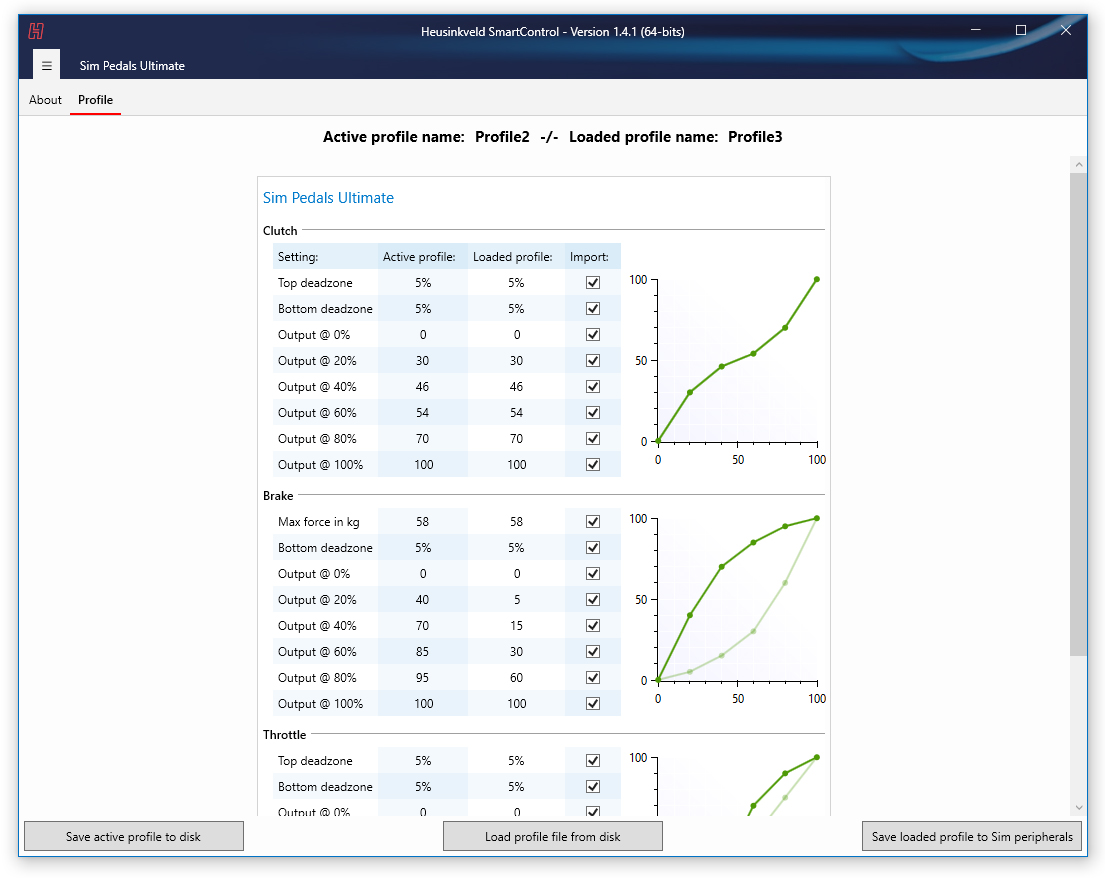
Task: Click the active profile name Profile2
Action: tap(502, 137)
